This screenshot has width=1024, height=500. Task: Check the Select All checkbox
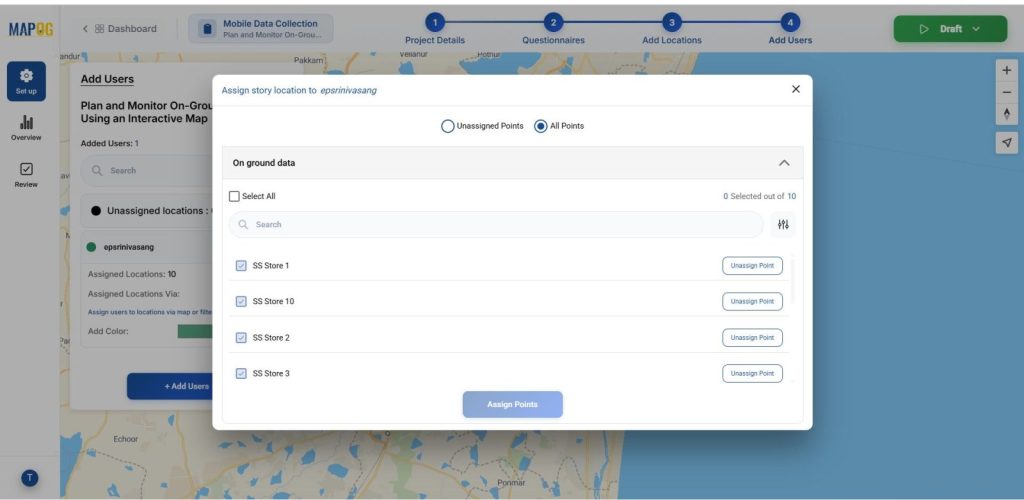[x=234, y=196]
